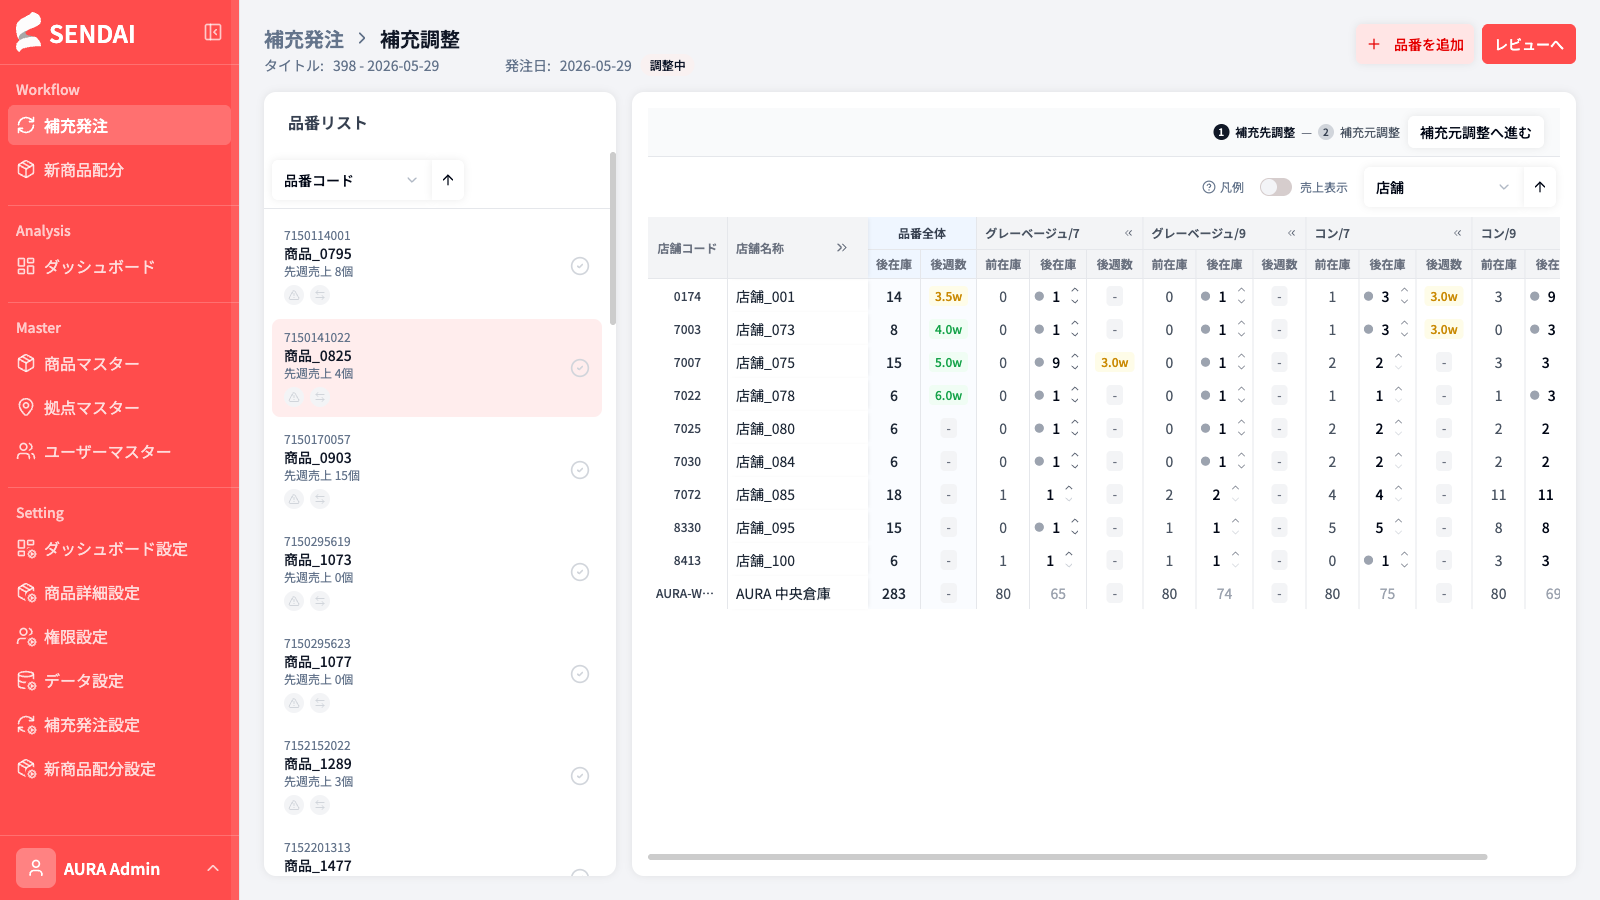Click the AURA 中央倉庫 row name

click(783, 593)
